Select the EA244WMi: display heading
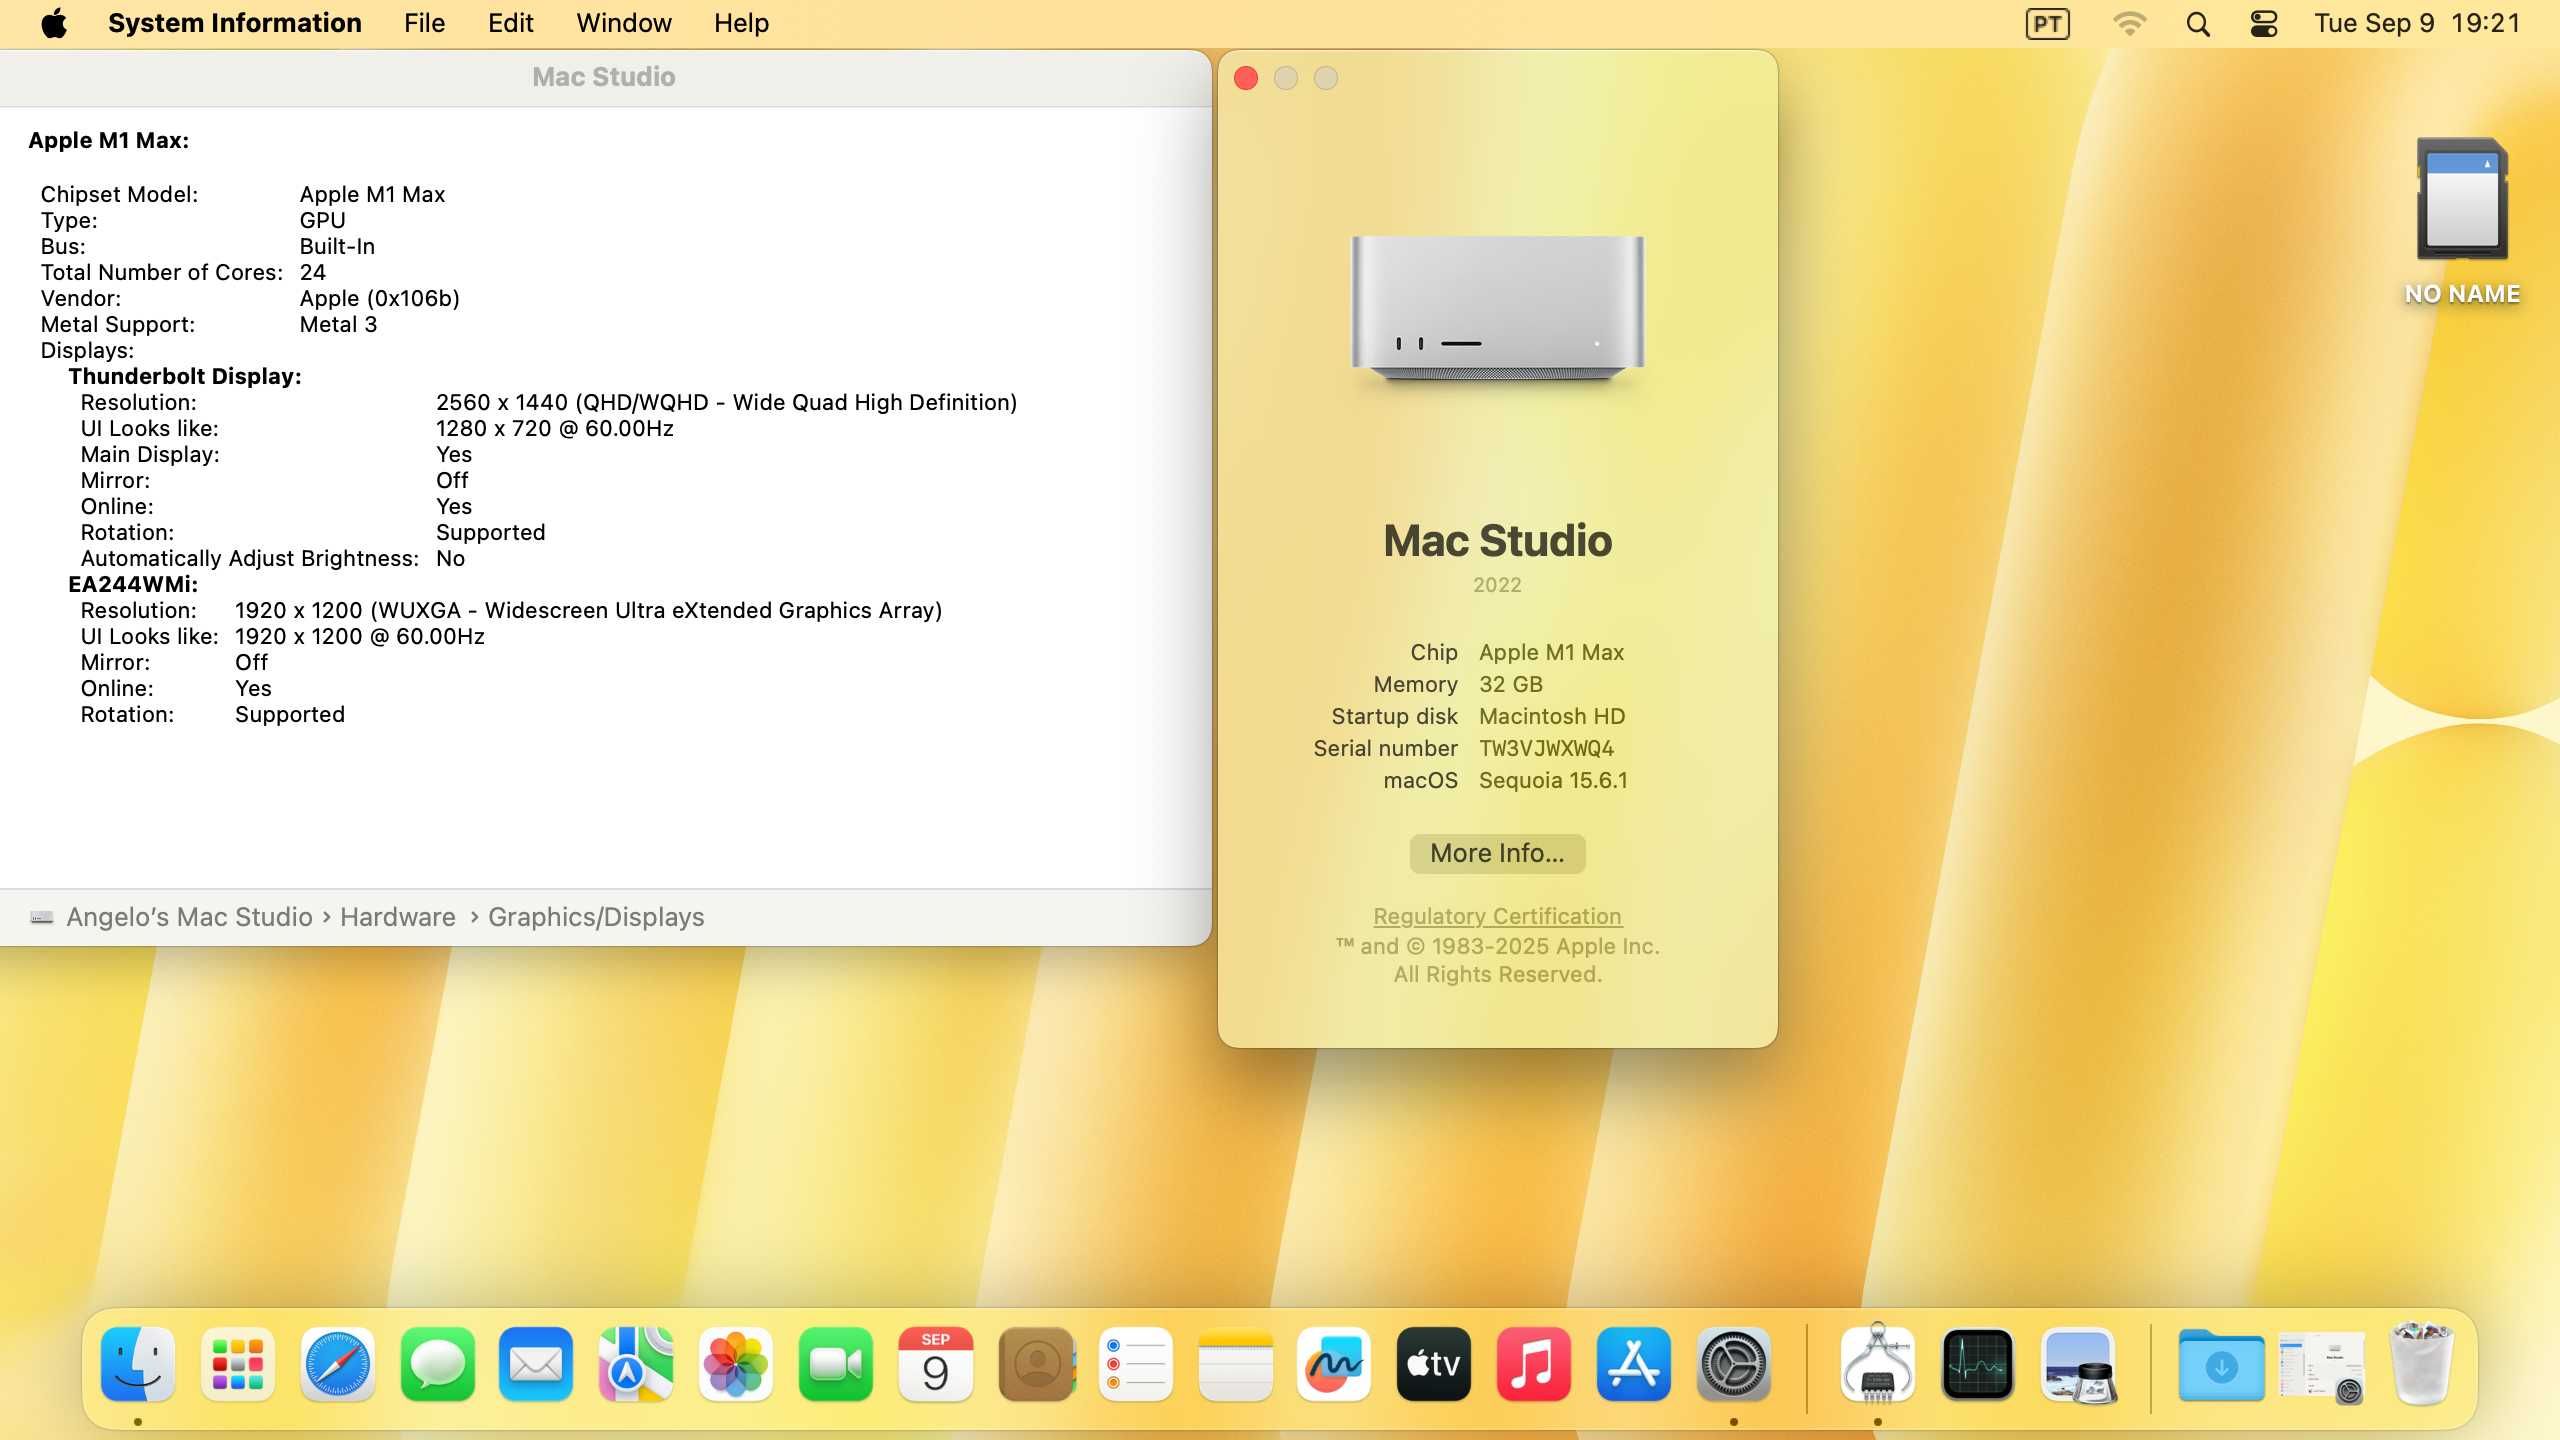2560x1440 pixels. (x=133, y=584)
